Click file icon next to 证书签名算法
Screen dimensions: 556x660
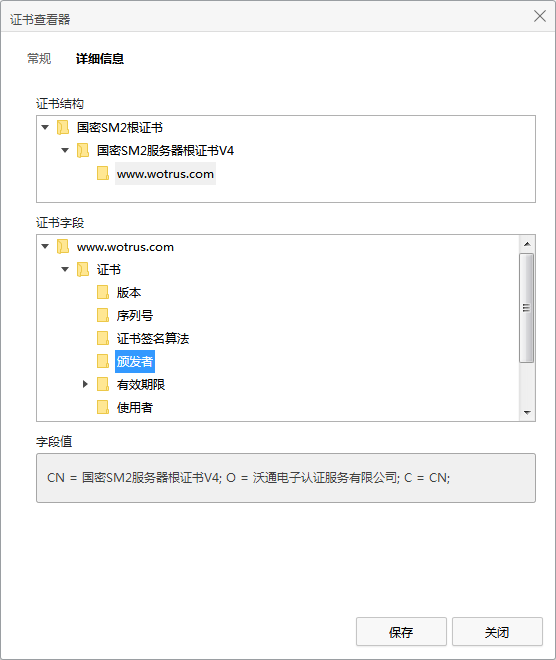[x=103, y=338]
